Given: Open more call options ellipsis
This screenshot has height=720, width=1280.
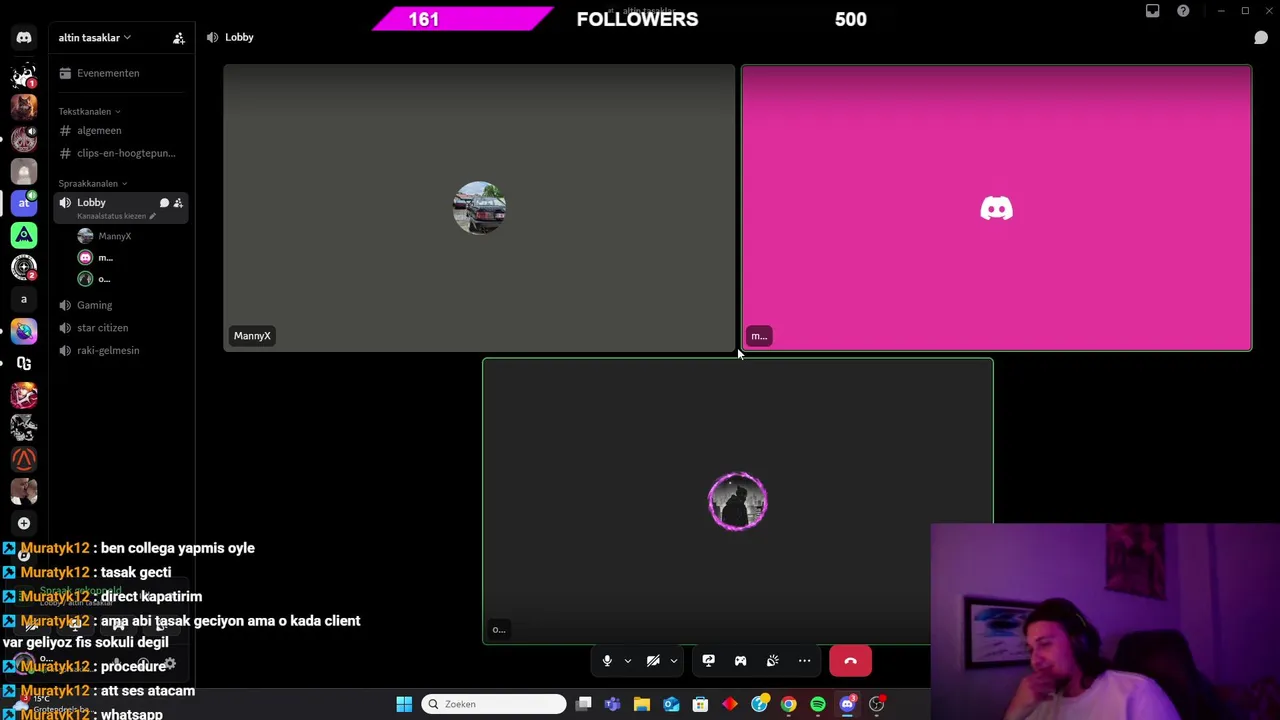Looking at the screenshot, I should click(804, 661).
